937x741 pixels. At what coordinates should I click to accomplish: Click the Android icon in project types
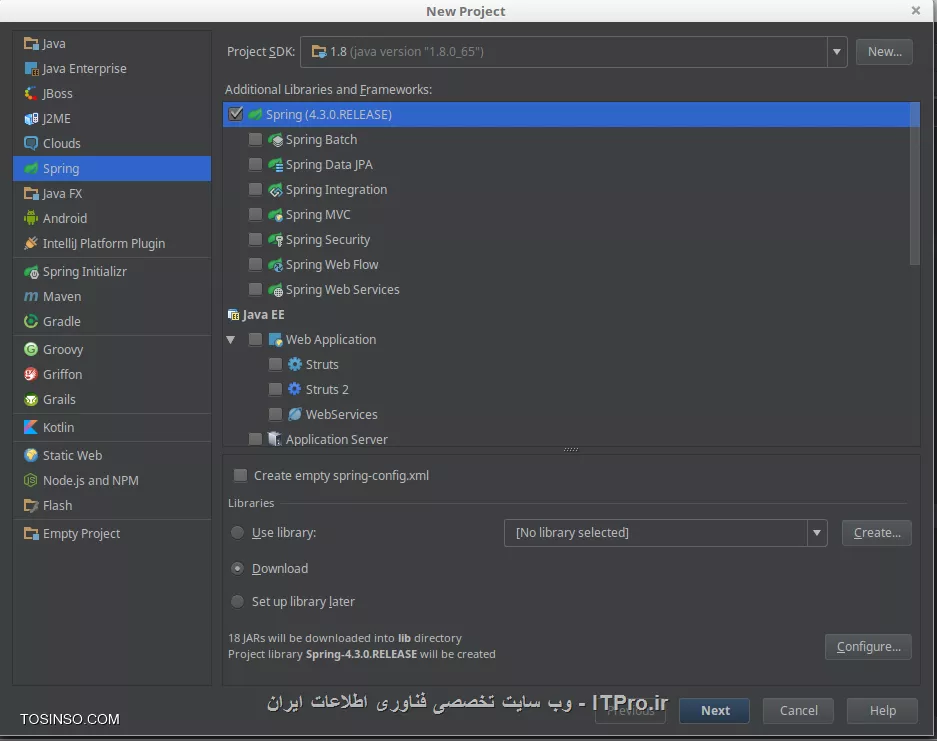pos(31,218)
